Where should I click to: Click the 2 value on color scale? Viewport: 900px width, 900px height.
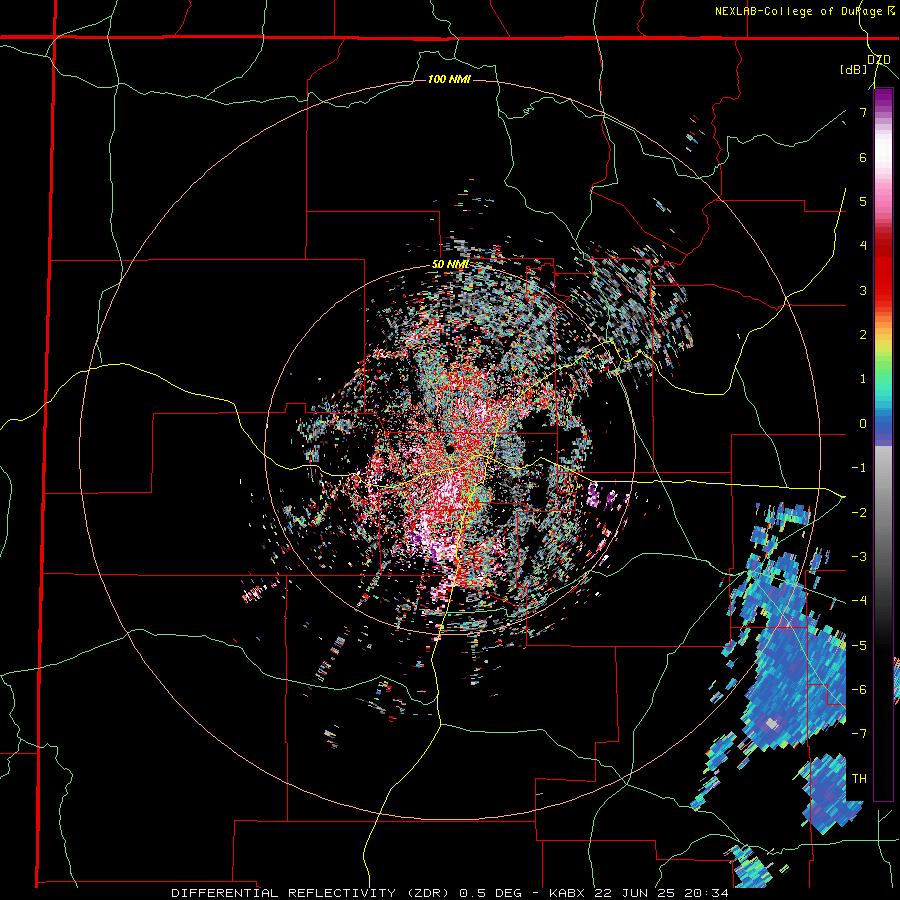(x=863, y=335)
